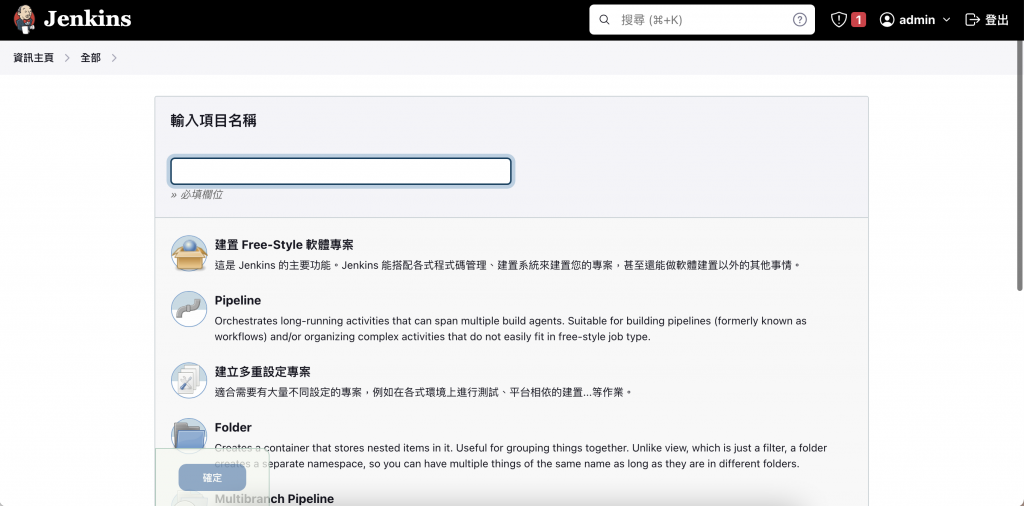Click Free-Style description mentioning Jenkins 的主要功能

click(507, 265)
